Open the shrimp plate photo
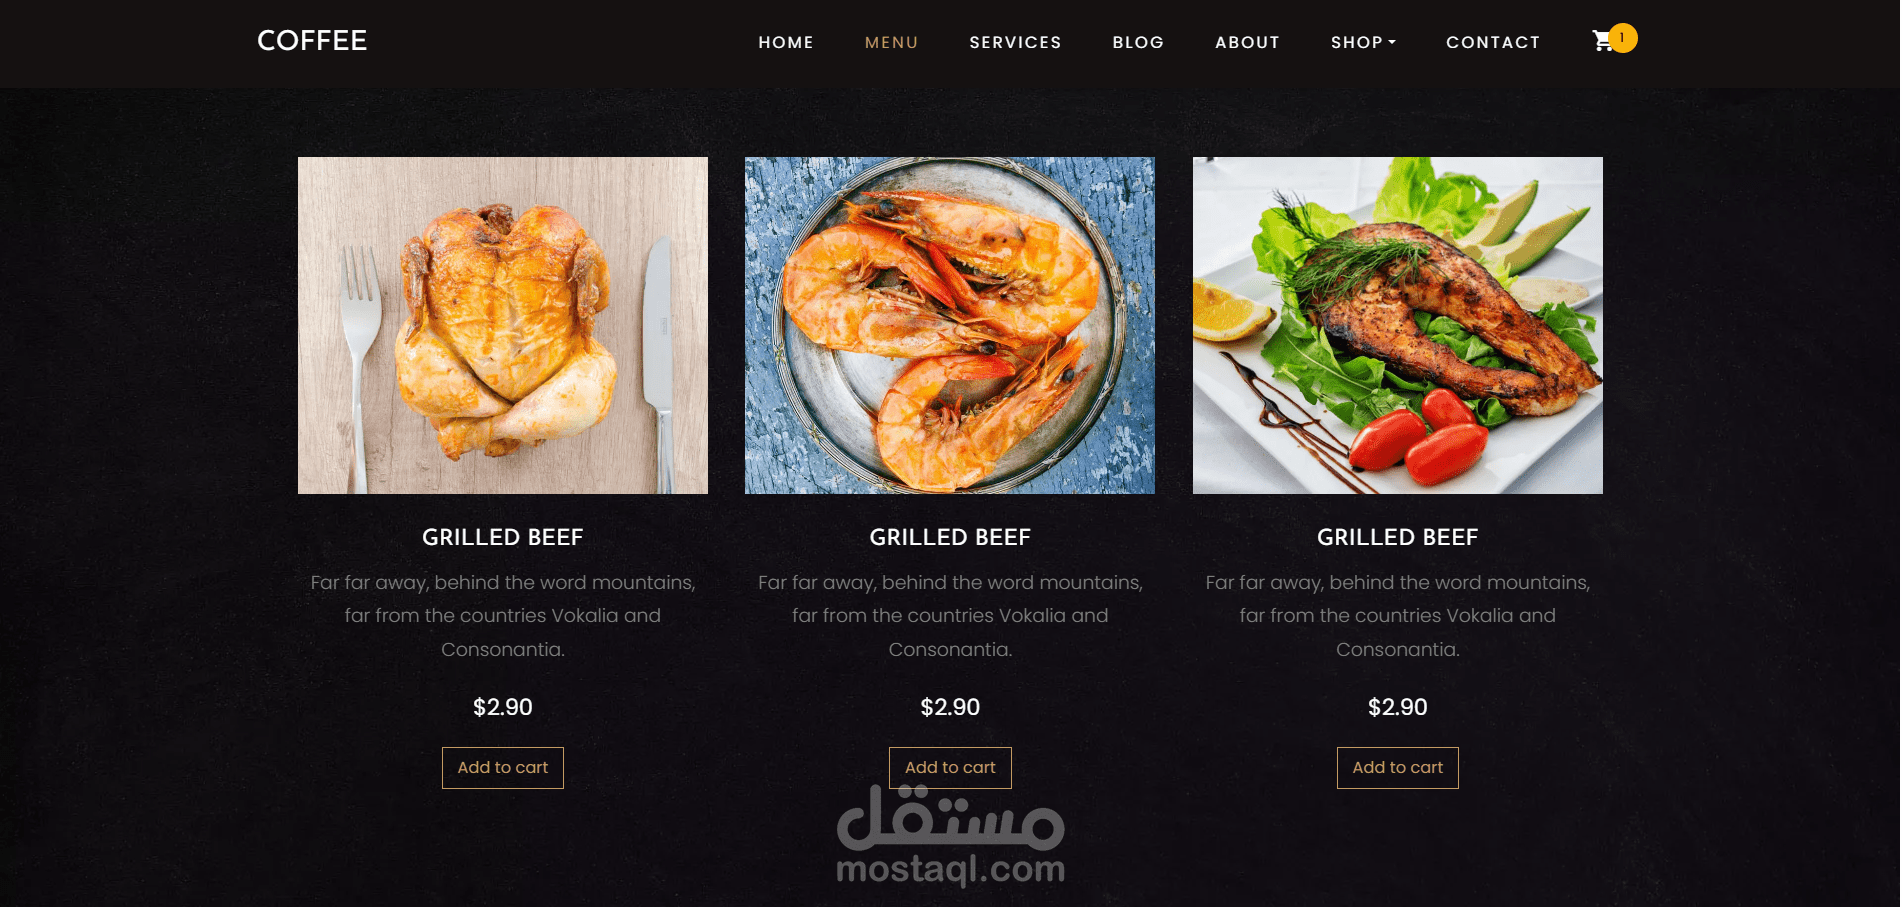 [950, 325]
